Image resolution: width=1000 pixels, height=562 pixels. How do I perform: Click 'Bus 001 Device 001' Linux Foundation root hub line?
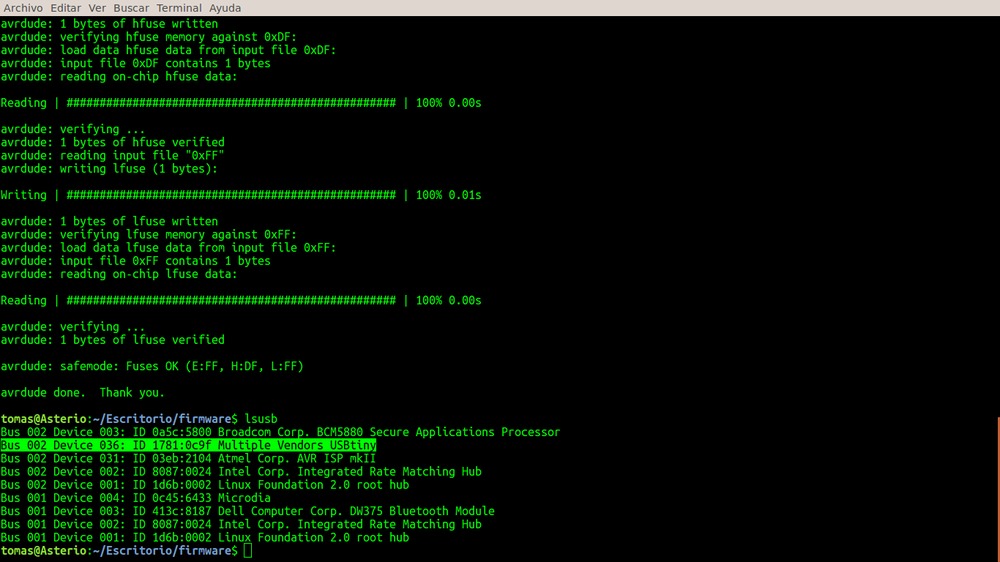(x=205, y=538)
